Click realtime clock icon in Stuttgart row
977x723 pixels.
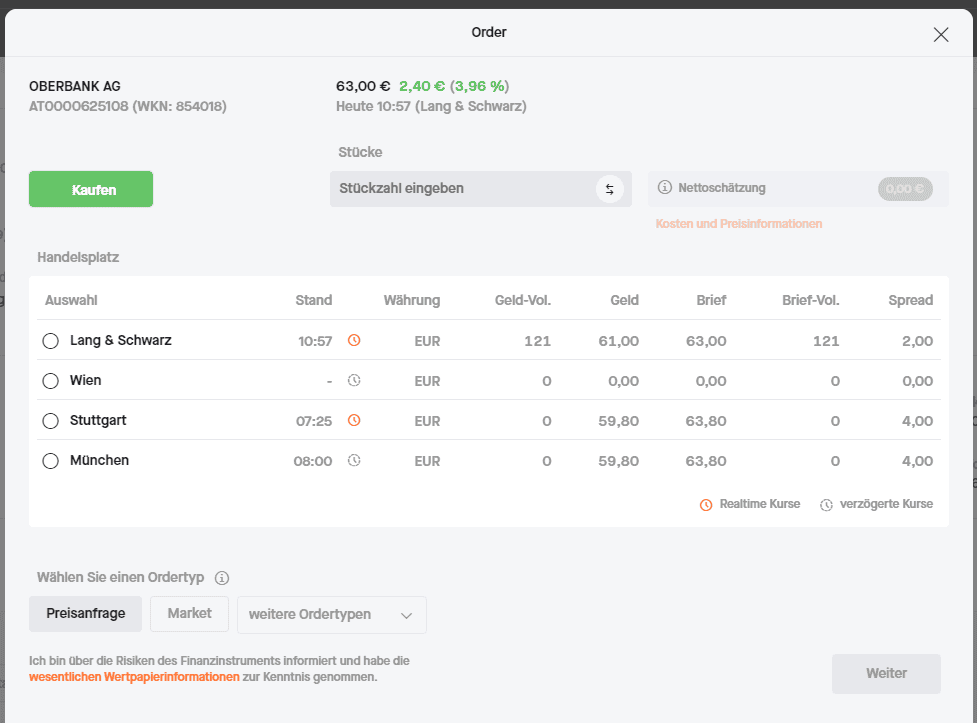click(x=354, y=420)
